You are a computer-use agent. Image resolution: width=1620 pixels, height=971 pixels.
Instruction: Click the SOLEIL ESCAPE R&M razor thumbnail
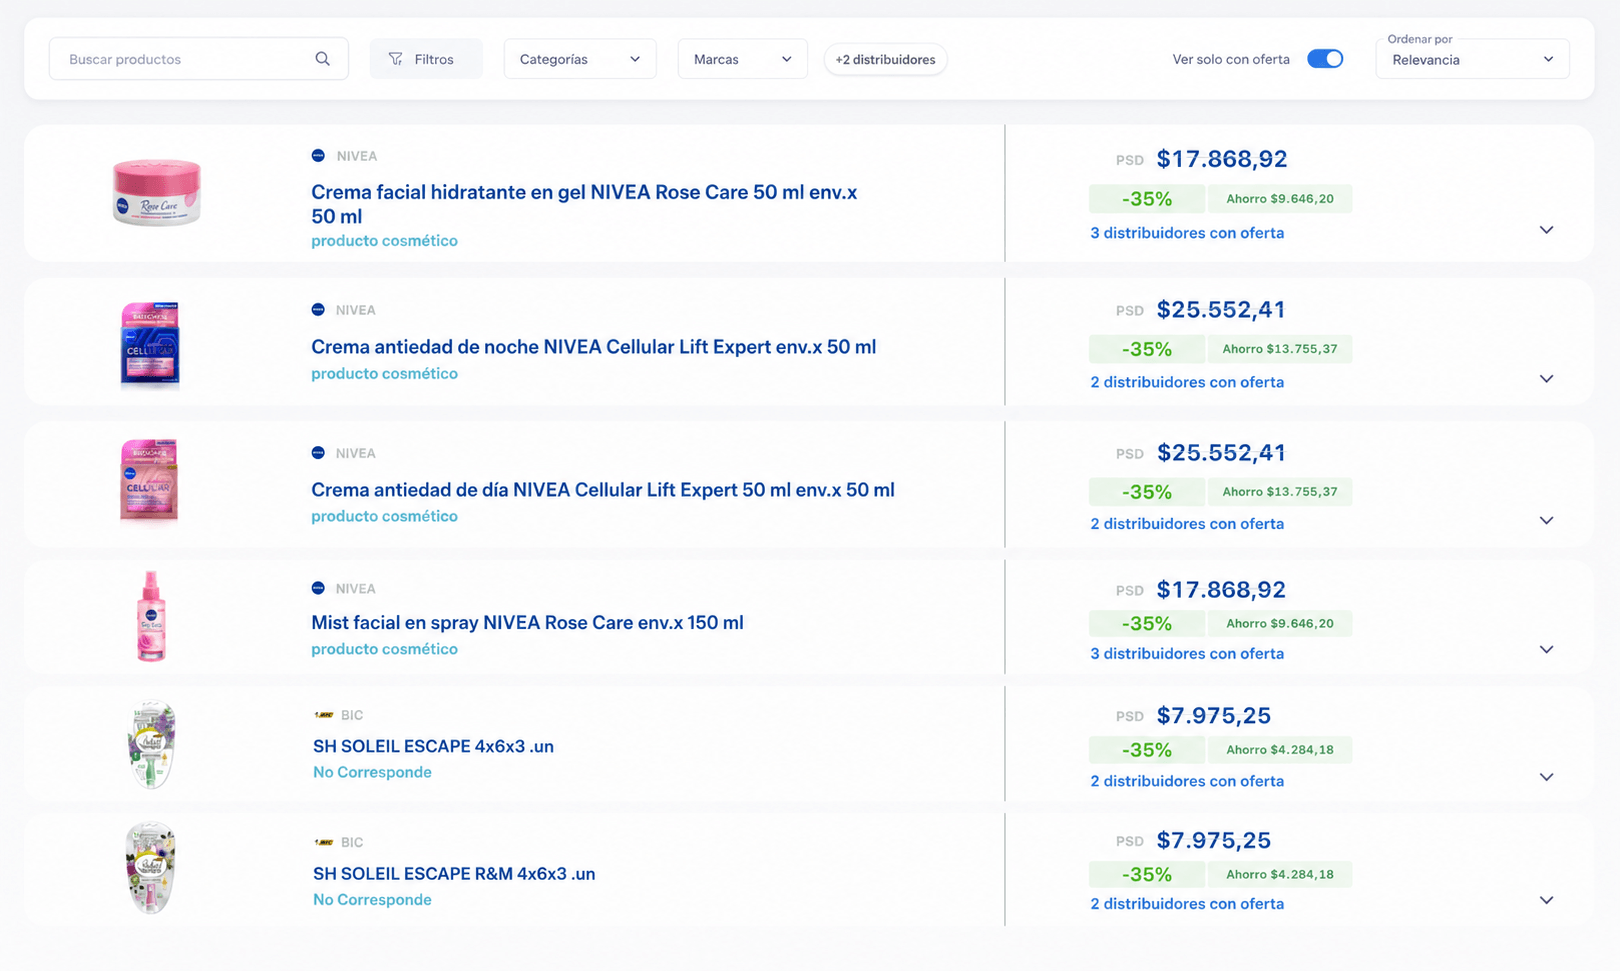pos(151,868)
